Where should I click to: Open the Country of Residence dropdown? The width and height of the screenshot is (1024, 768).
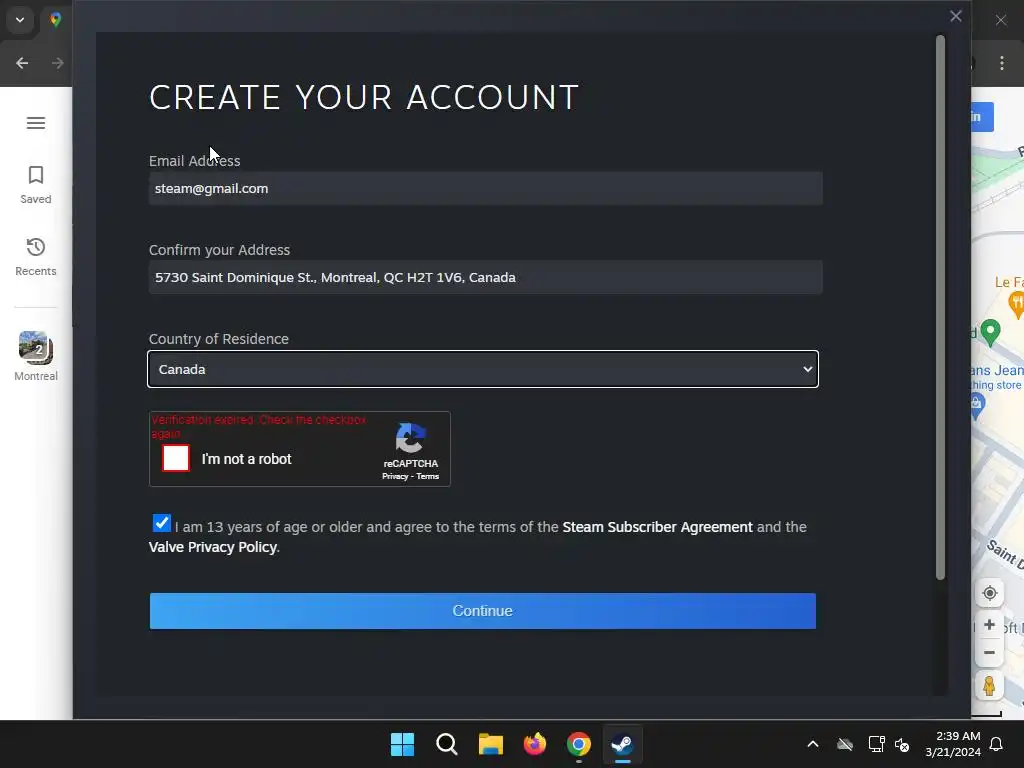pyautogui.click(x=483, y=369)
